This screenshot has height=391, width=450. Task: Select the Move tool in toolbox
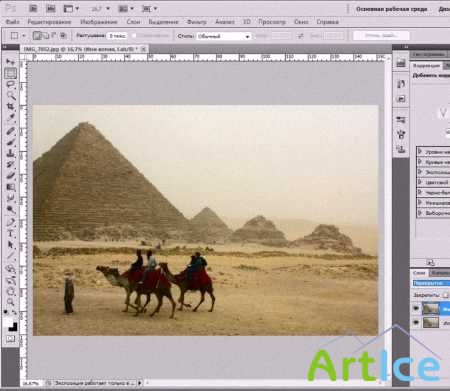click(11, 62)
